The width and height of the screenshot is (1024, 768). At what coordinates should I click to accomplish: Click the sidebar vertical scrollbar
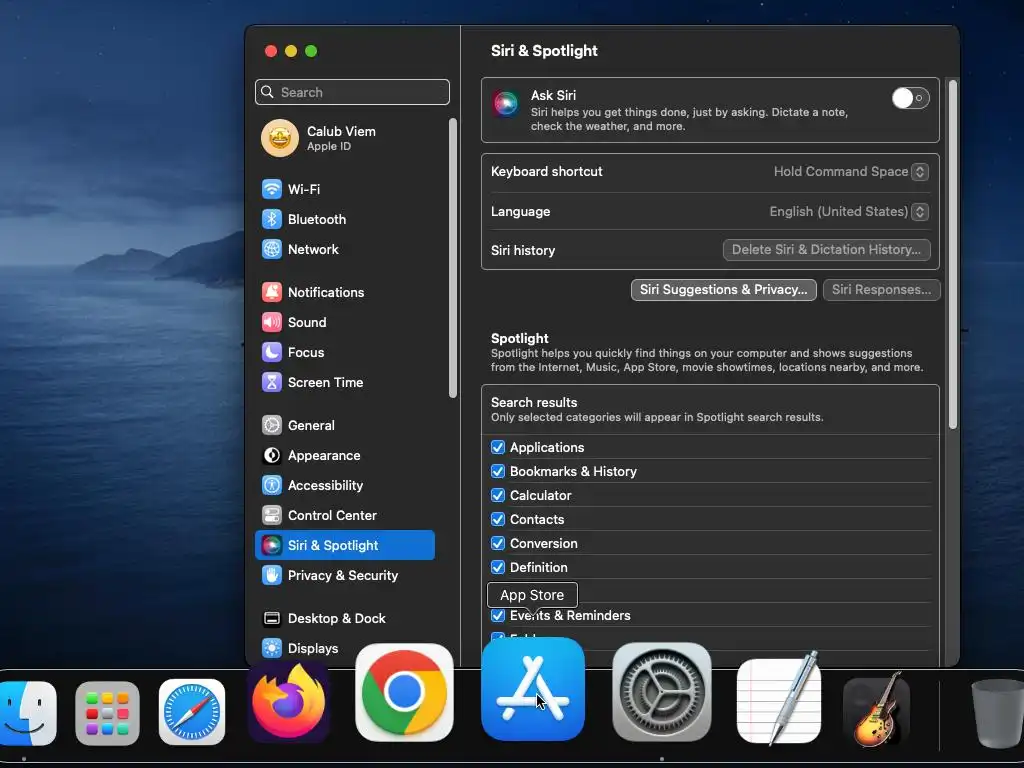tap(453, 257)
